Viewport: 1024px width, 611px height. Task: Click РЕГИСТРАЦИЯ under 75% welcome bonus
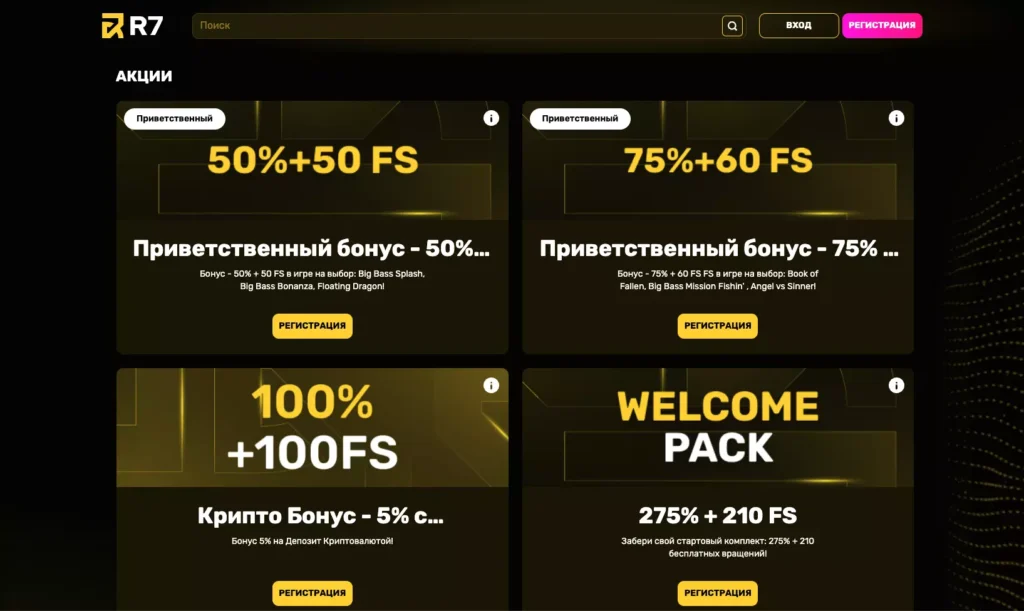pos(718,326)
